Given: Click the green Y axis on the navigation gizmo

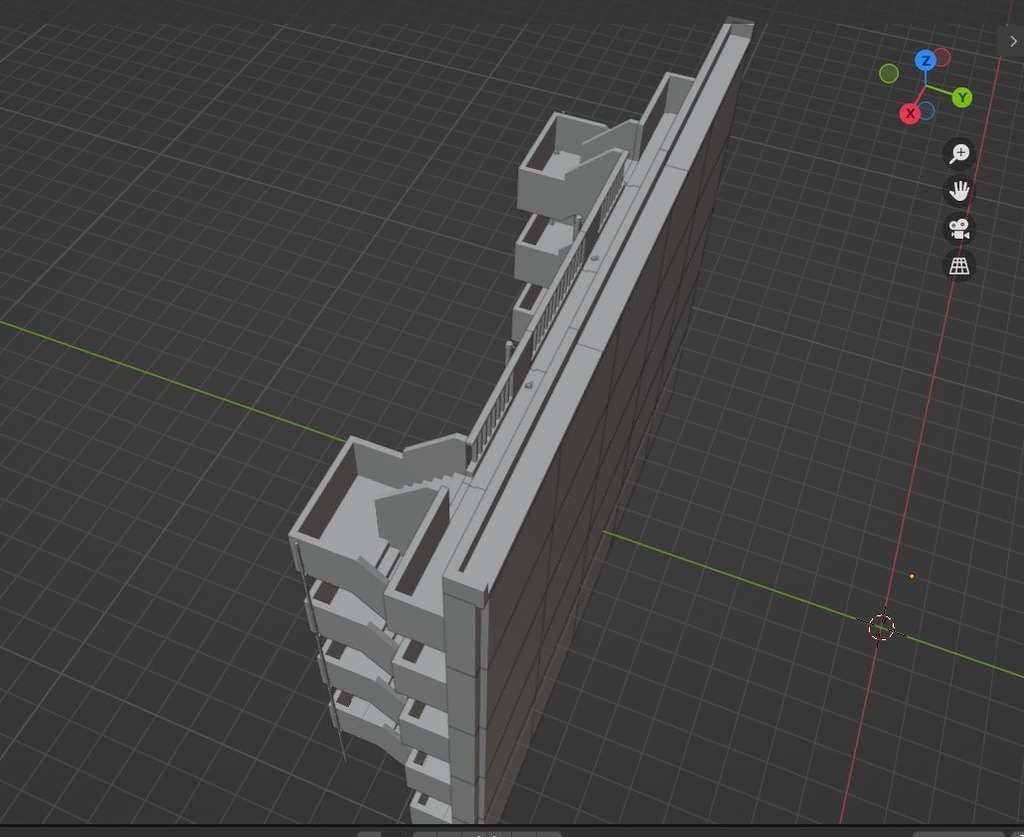Looking at the screenshot, I should click(962, 98).
